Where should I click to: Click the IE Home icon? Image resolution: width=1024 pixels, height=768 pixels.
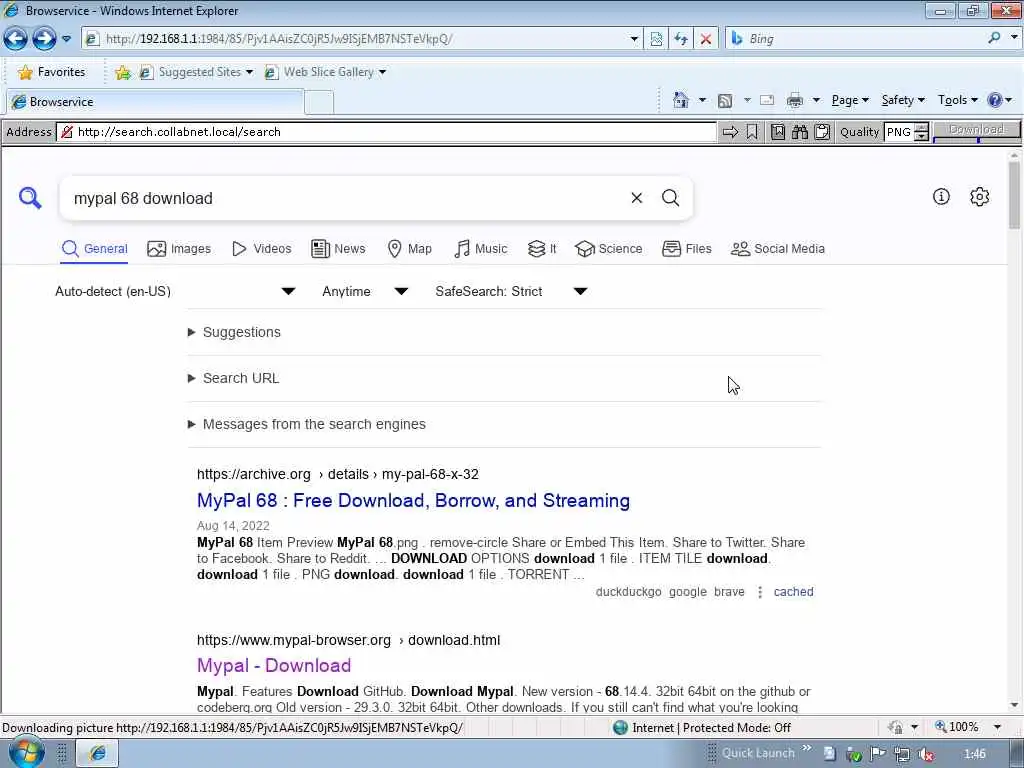(x=680, y=100)
